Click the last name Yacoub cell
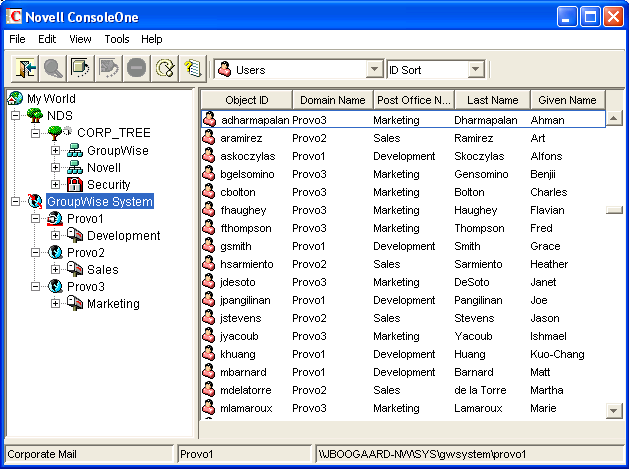The image size is (629, 469). (473, 336)
